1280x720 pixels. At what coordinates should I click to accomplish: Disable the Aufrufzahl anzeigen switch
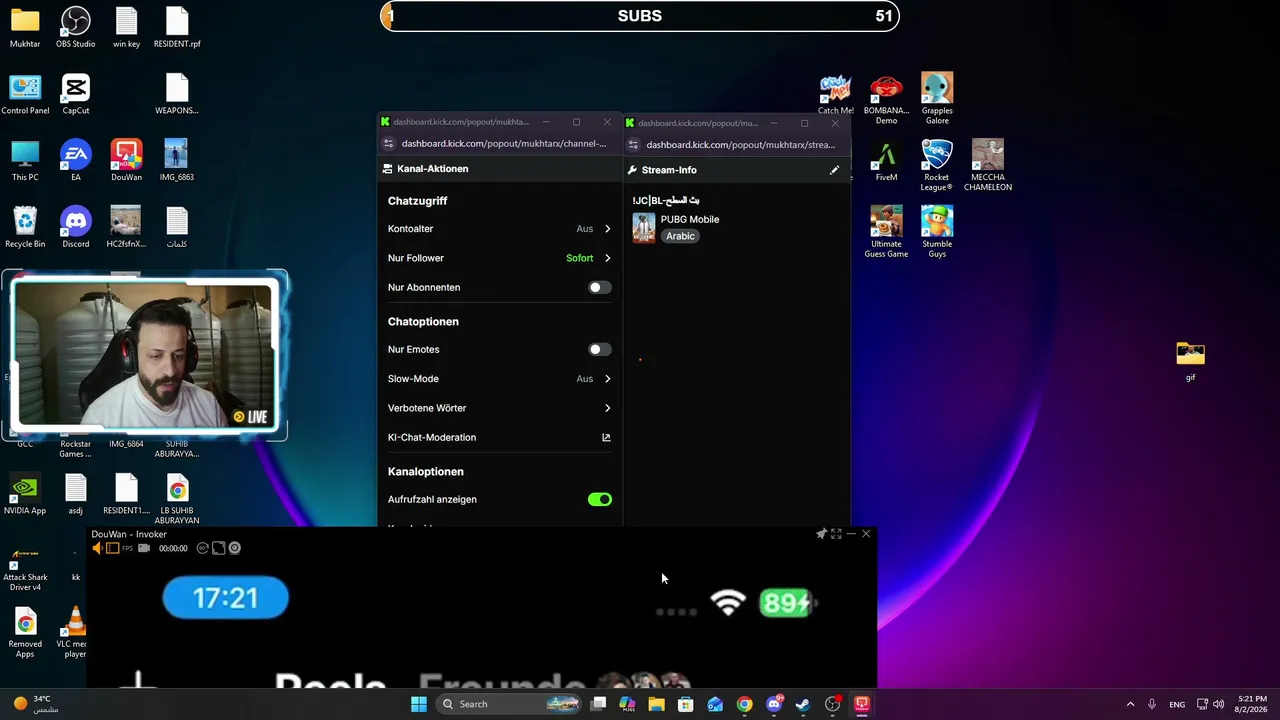tap(599, 499)
